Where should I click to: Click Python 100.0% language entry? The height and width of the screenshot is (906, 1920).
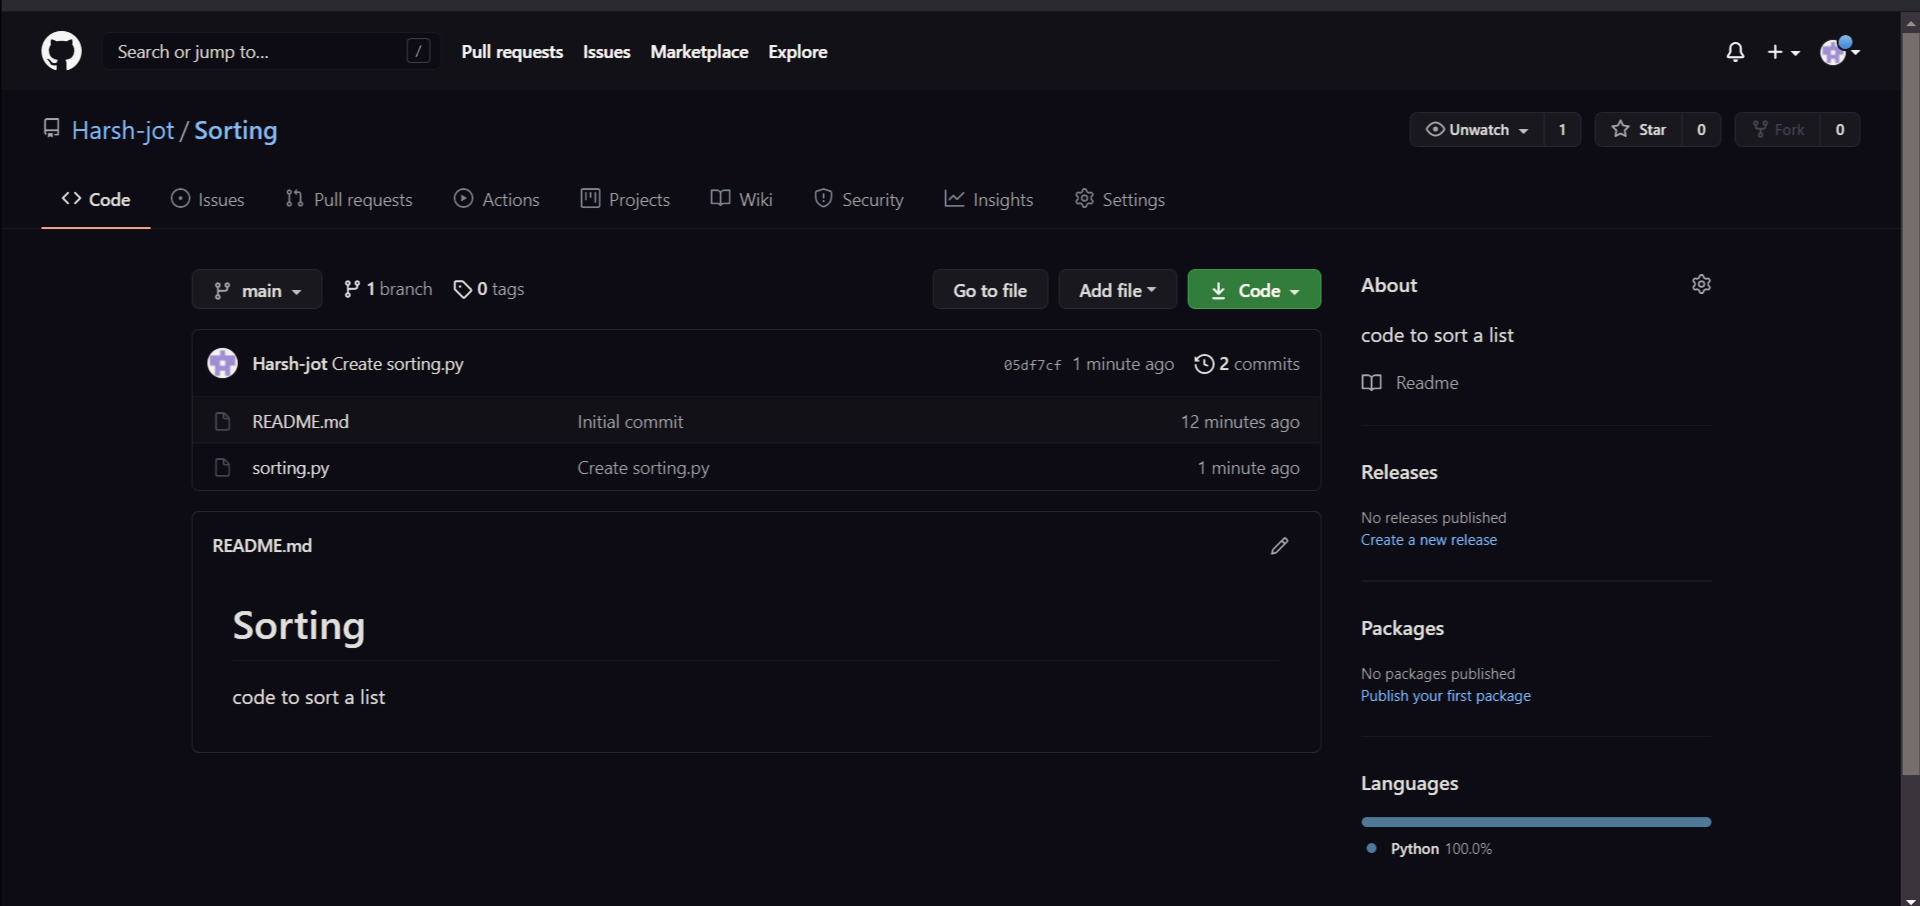(x=1430, y=849)
